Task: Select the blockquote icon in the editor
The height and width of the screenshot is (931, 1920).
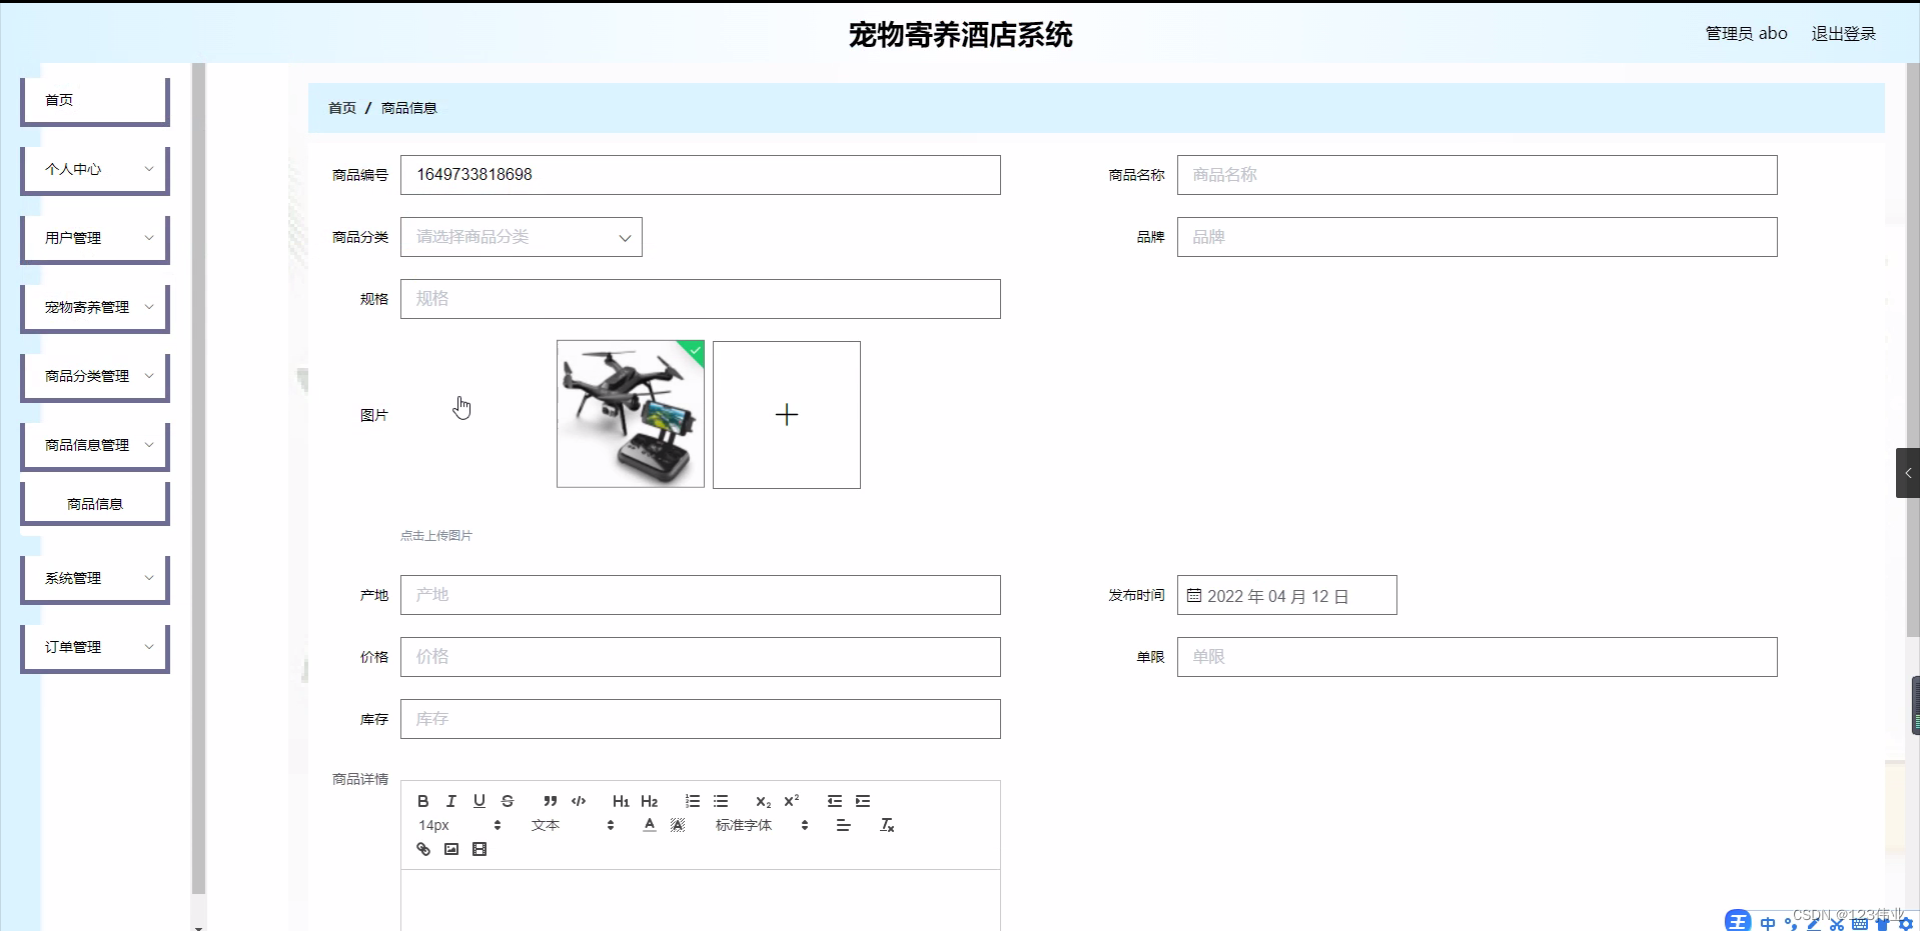Action: pyautogui.click(x=550, y=801)
